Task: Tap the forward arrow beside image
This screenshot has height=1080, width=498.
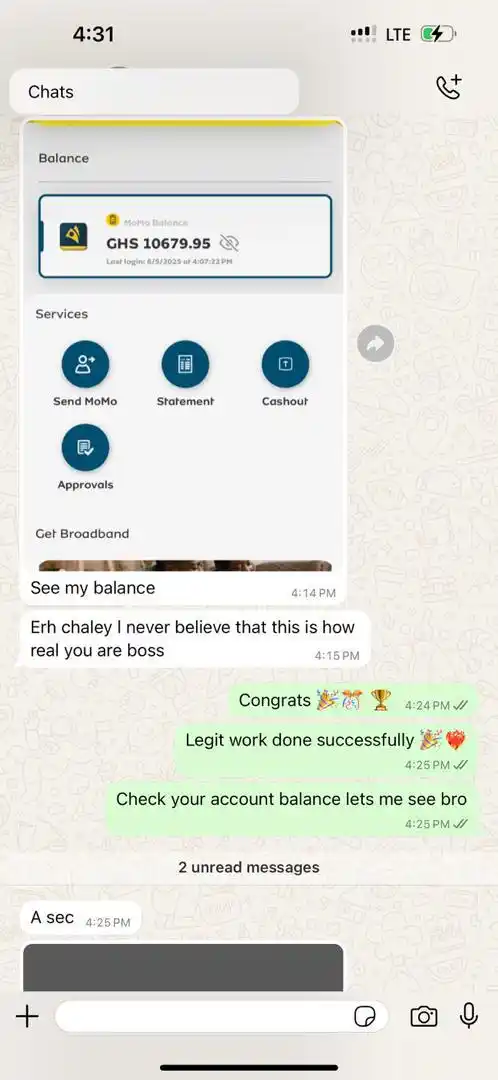Action: pos(376,343)
